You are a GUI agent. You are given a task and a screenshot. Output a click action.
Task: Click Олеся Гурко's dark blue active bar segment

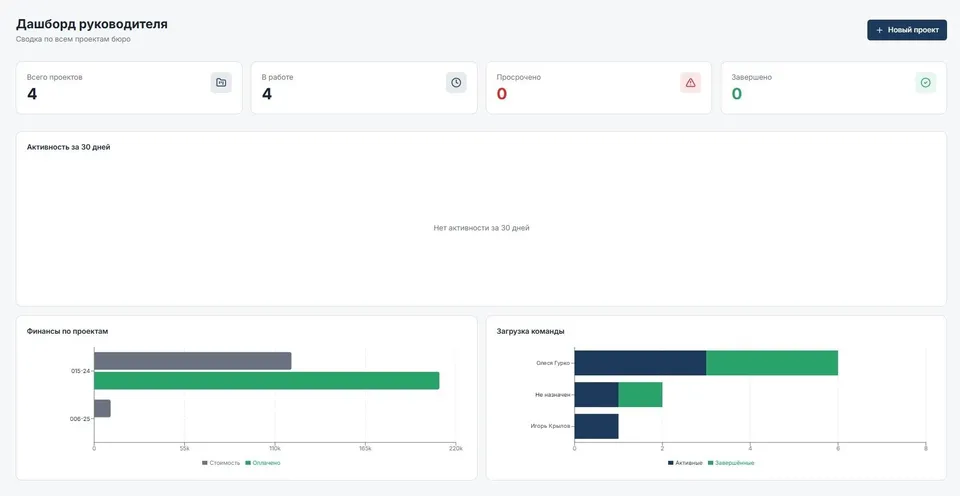tap(640, 363)
